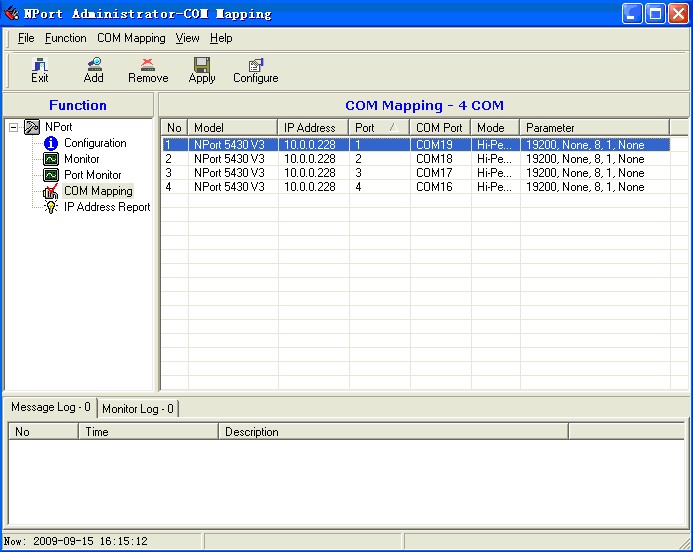Maximize the NPort Administrator window
Viewport: 693px width, 552px height.
pyautogui.click(x=655, y=13)
